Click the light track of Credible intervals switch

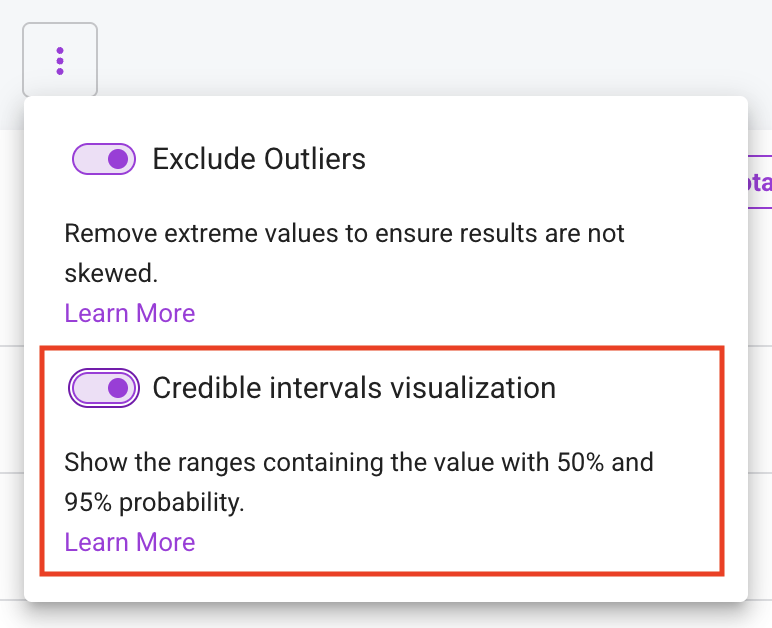89,388
